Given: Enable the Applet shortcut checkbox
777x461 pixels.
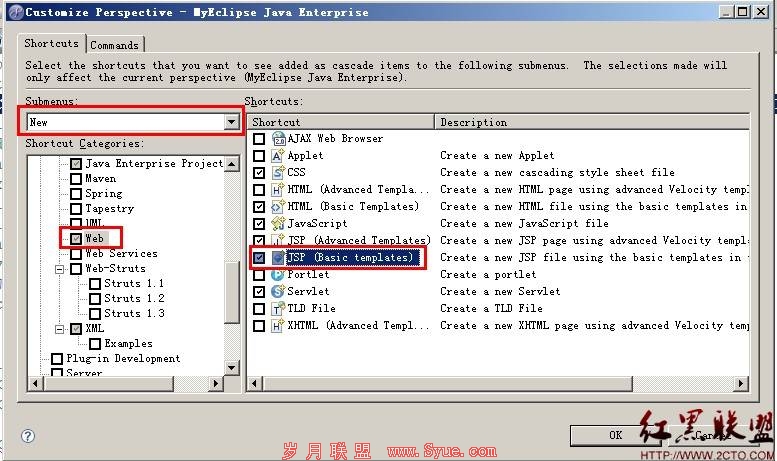Looking at the screenshot, I should (259, 156).
